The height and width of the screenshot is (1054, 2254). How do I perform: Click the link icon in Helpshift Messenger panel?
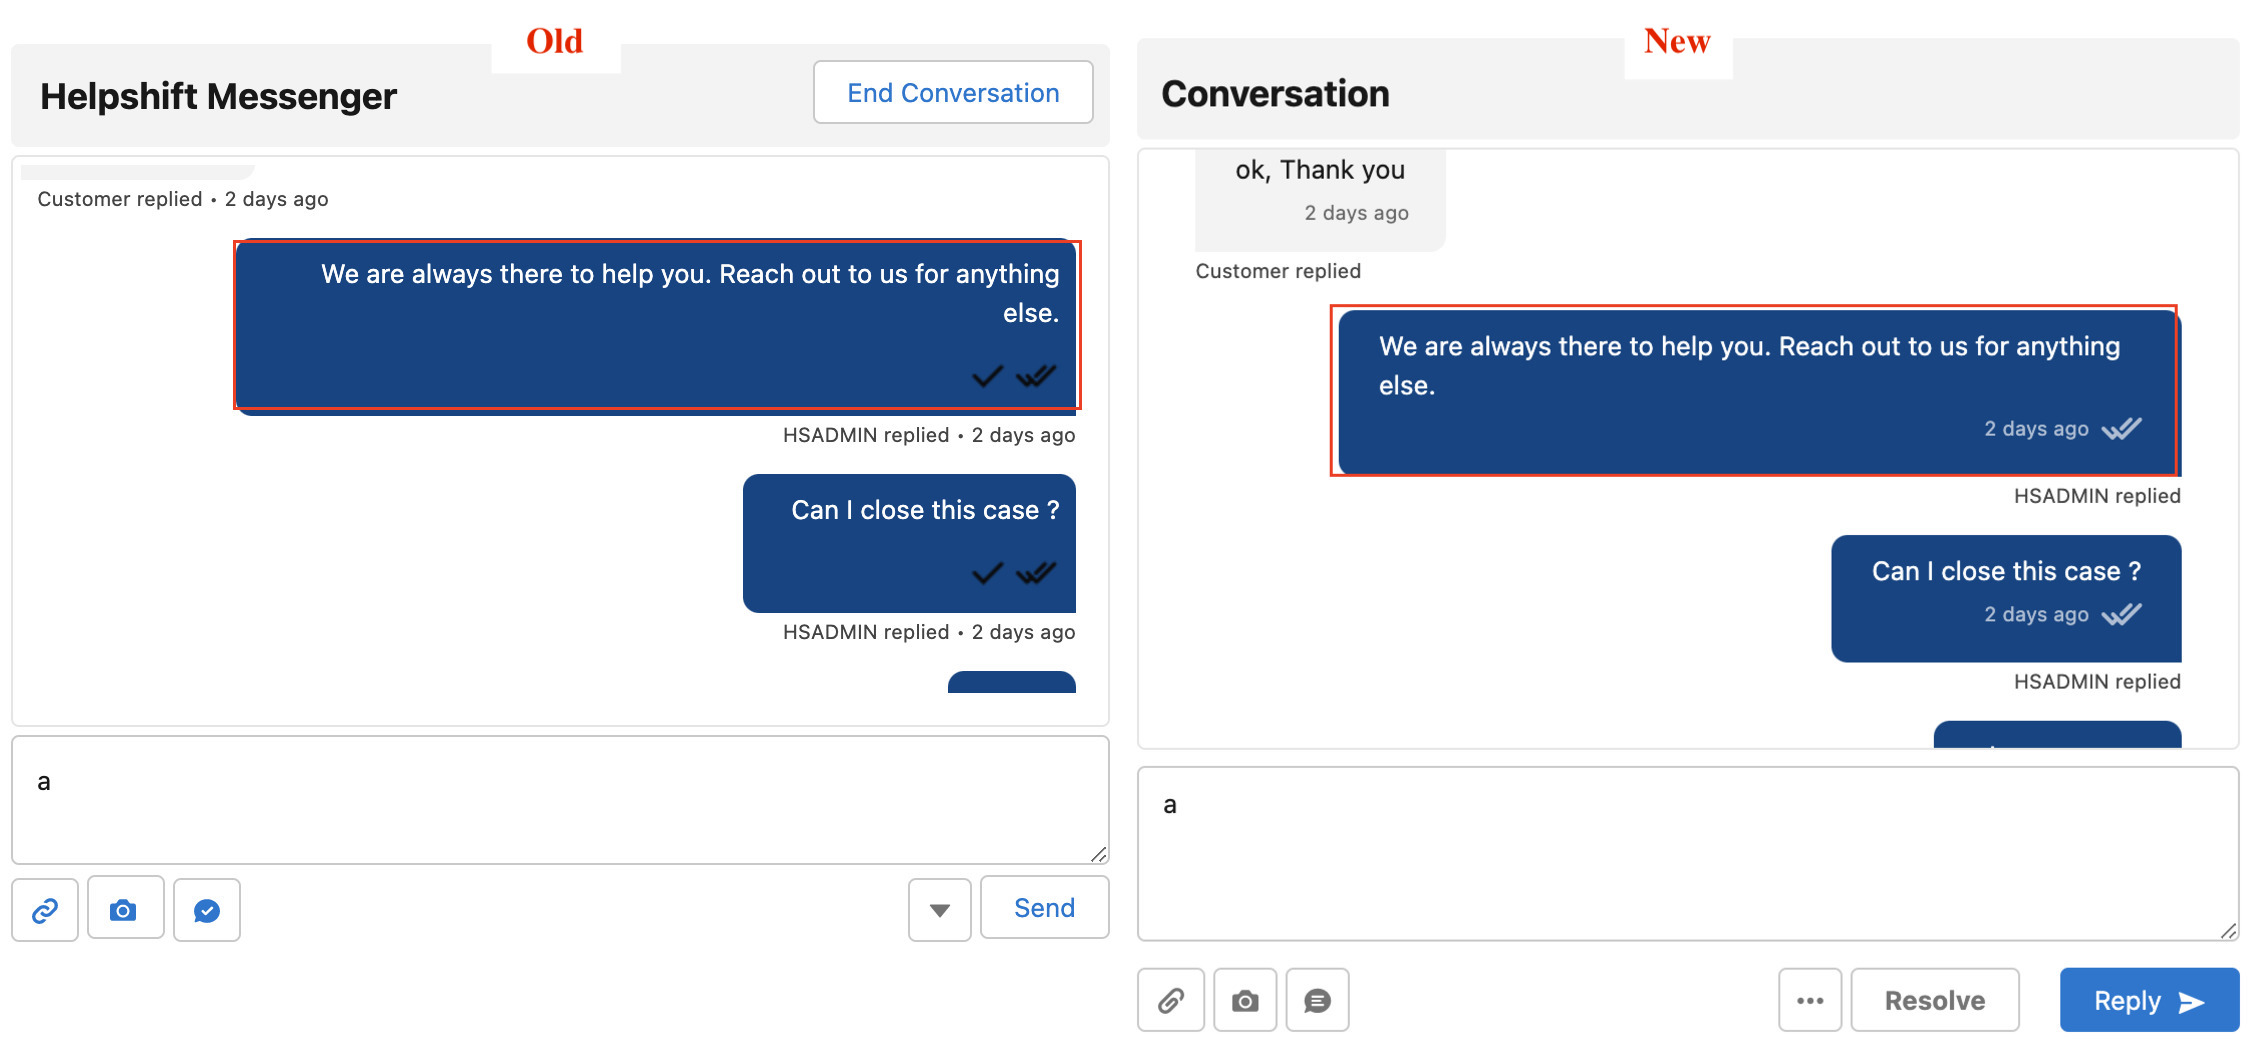coord(45,910)
